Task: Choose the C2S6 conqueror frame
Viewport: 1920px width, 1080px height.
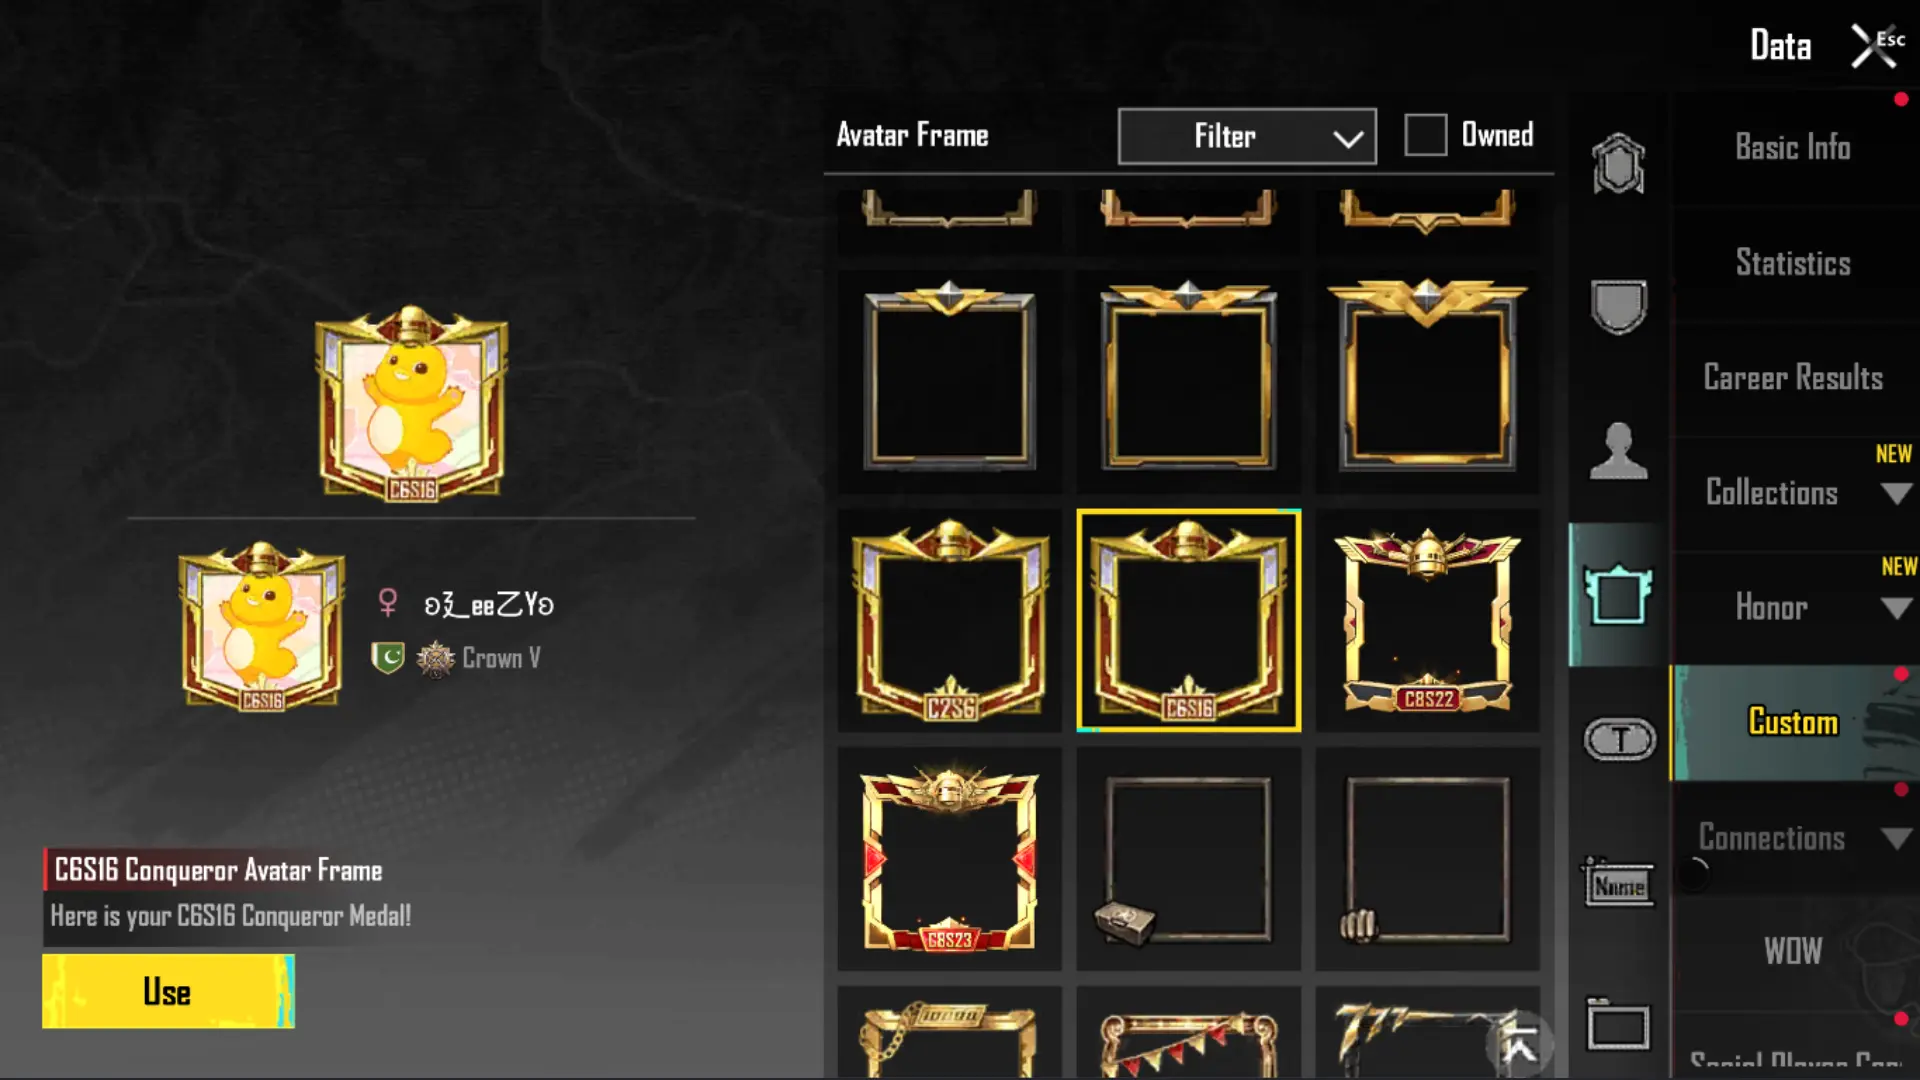Action: coord(949,620)
